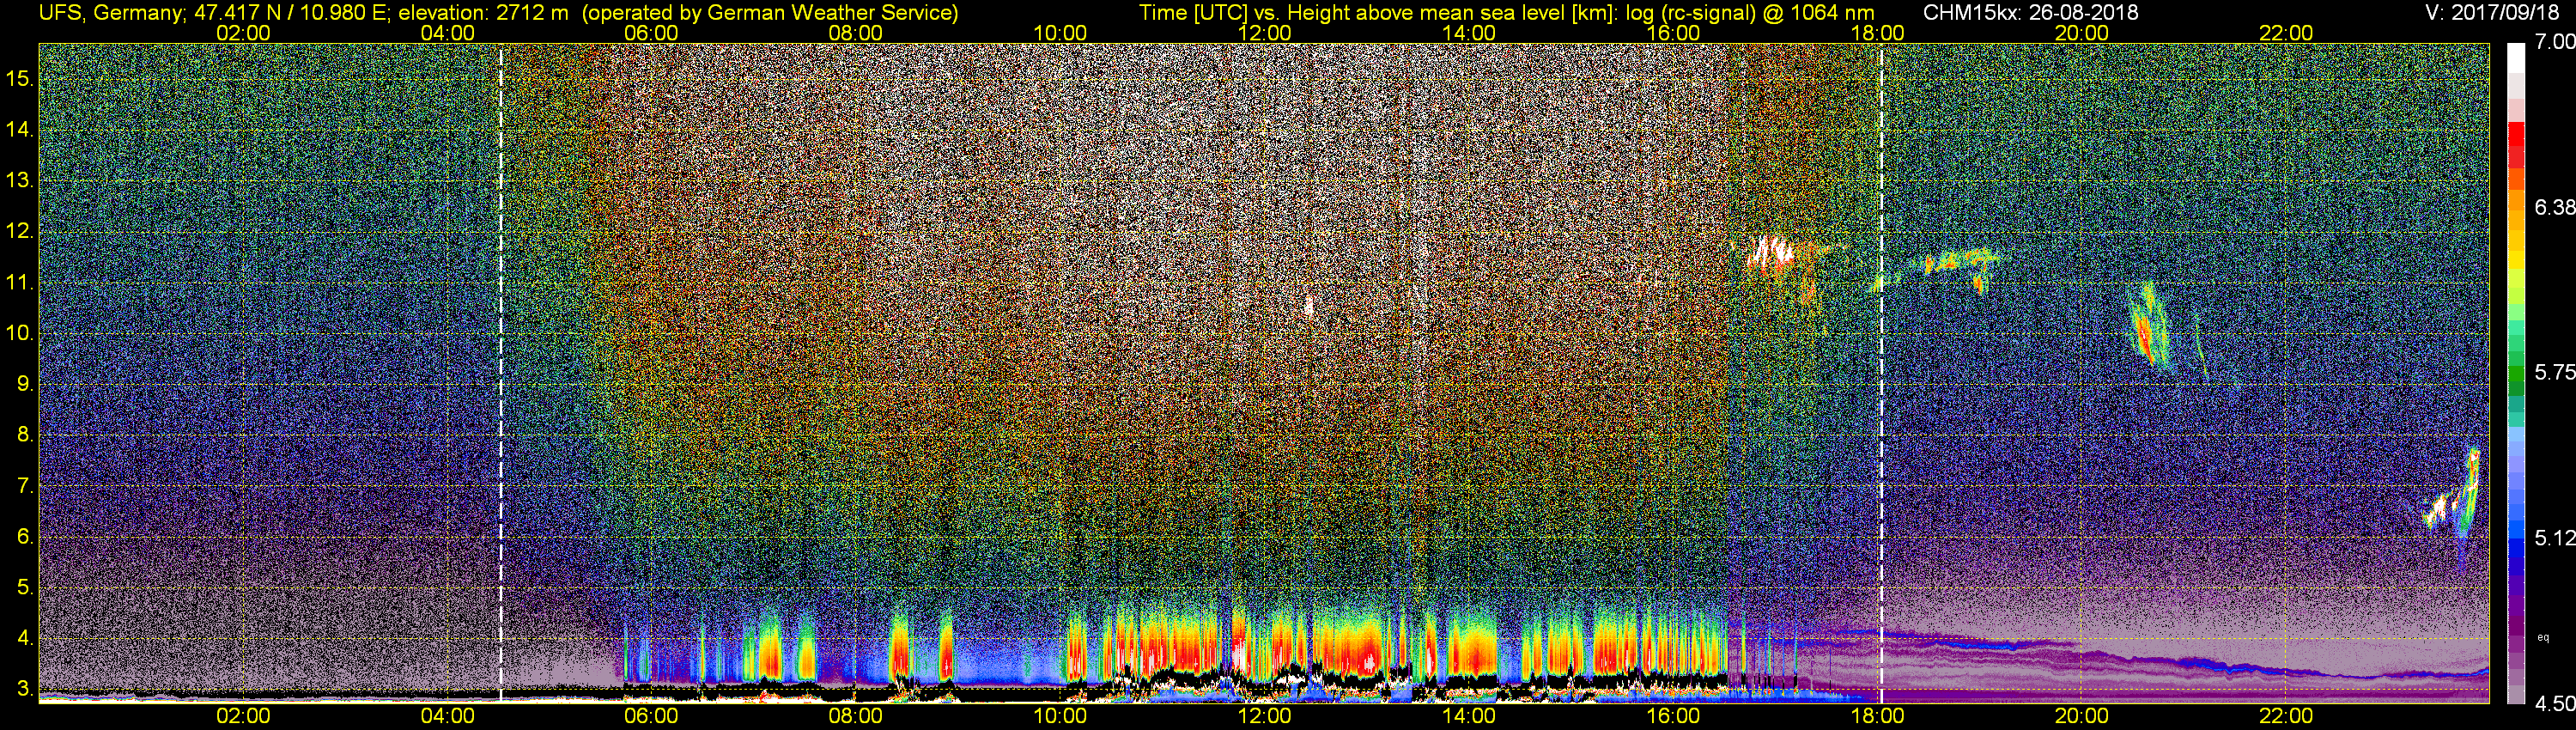Click the '5.75' color scale value
Image resolution: width=2576 pixels, height=730 pixels.
pos(2554,372)
